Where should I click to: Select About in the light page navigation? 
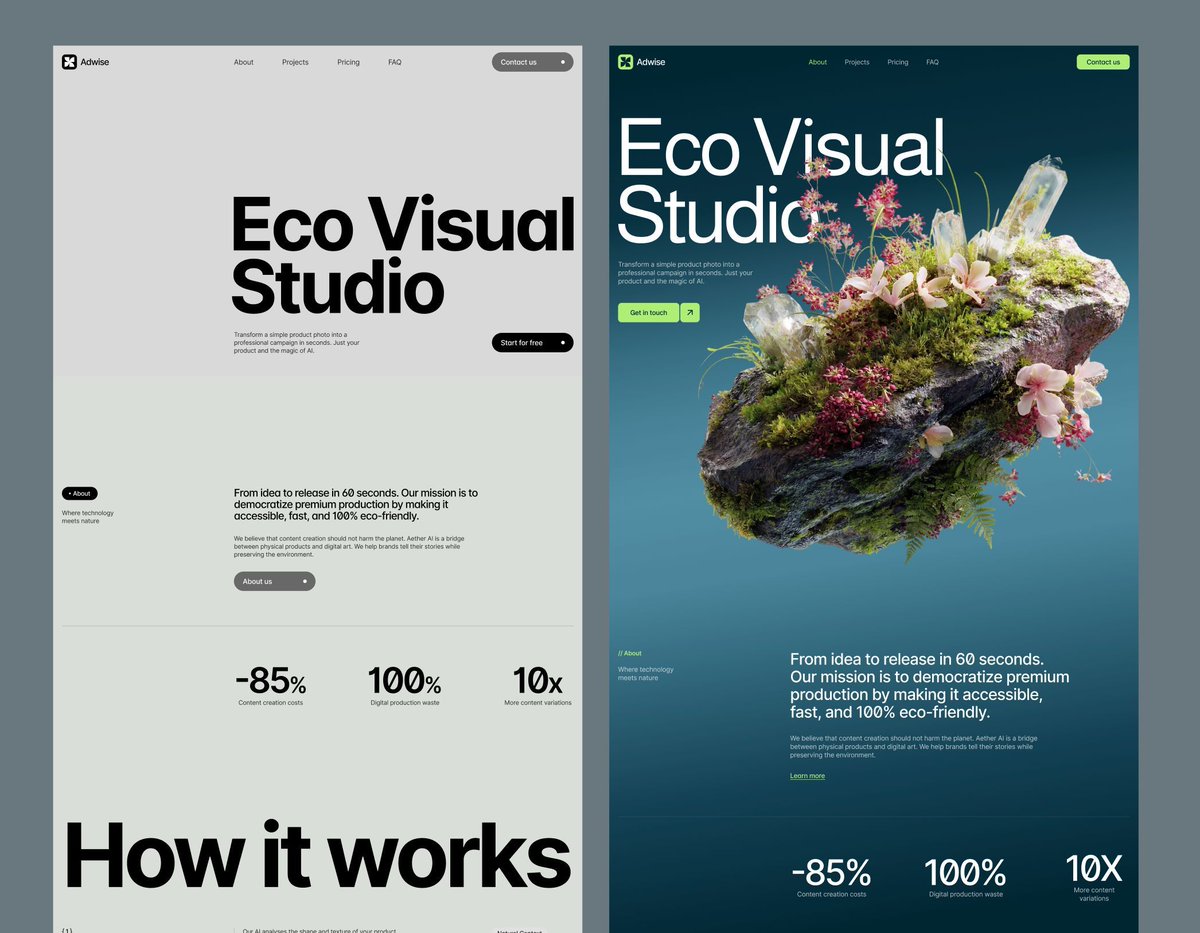click(x=243, y=61)
